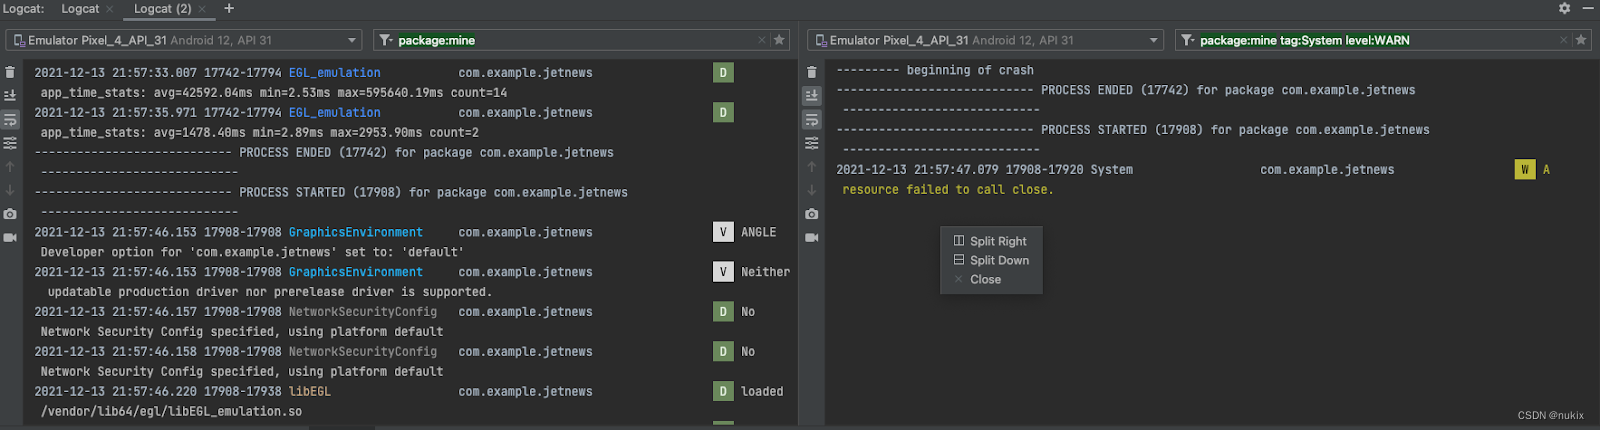
Task: Hide the Logcat tool window
Action: click(1588, 8)
